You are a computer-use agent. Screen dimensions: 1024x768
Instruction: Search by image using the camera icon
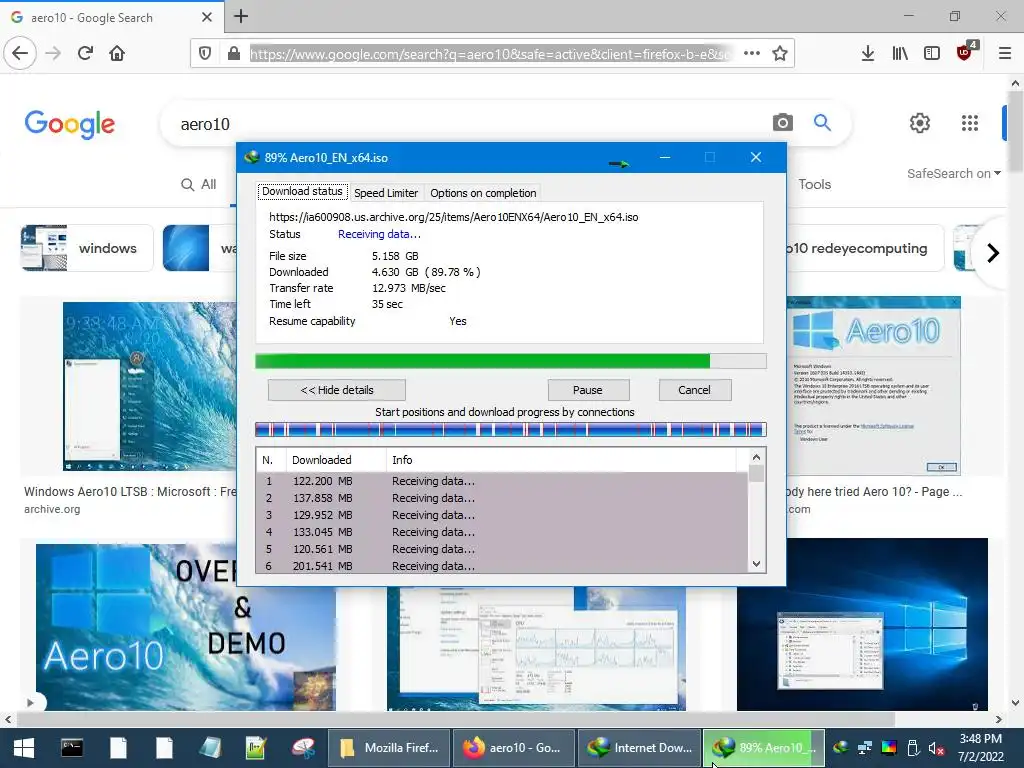click(x=782, y=122)
